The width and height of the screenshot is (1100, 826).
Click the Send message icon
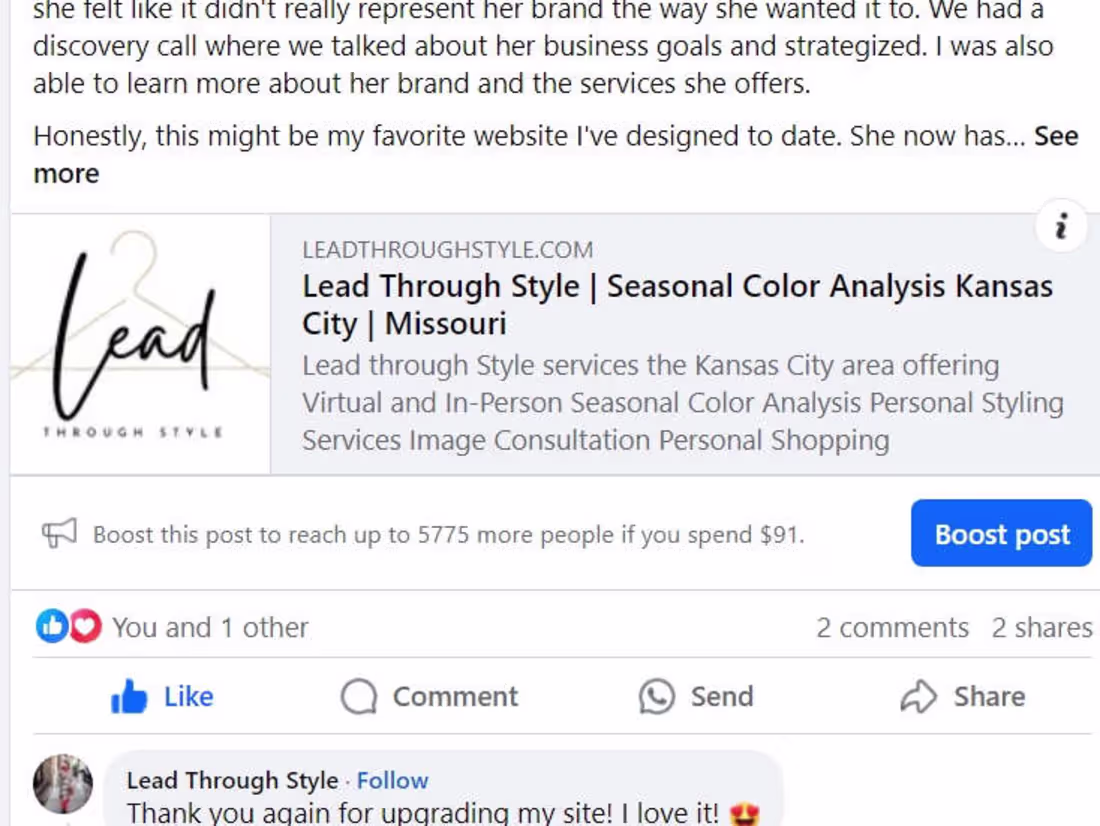point(656,696)
